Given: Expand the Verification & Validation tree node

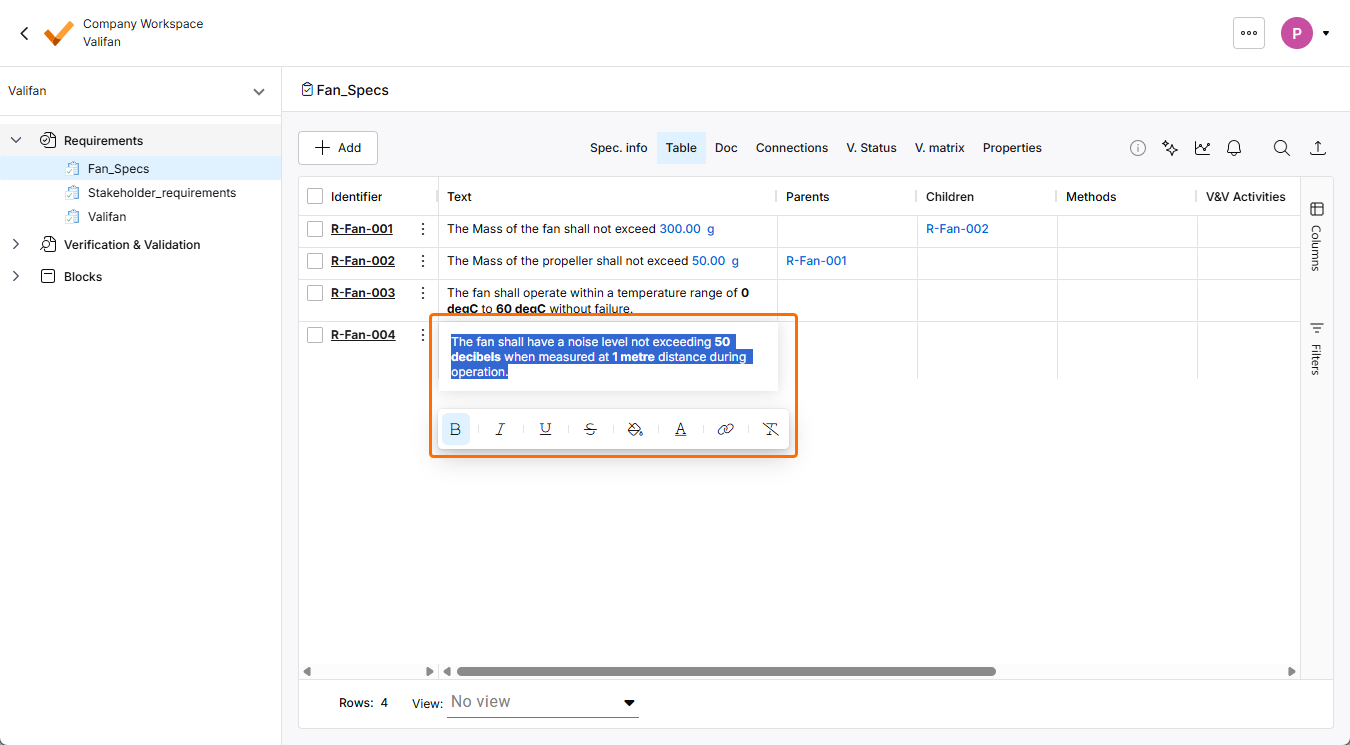Looking at the screenshot, I should pyautogui.click(x=16, y=245).
